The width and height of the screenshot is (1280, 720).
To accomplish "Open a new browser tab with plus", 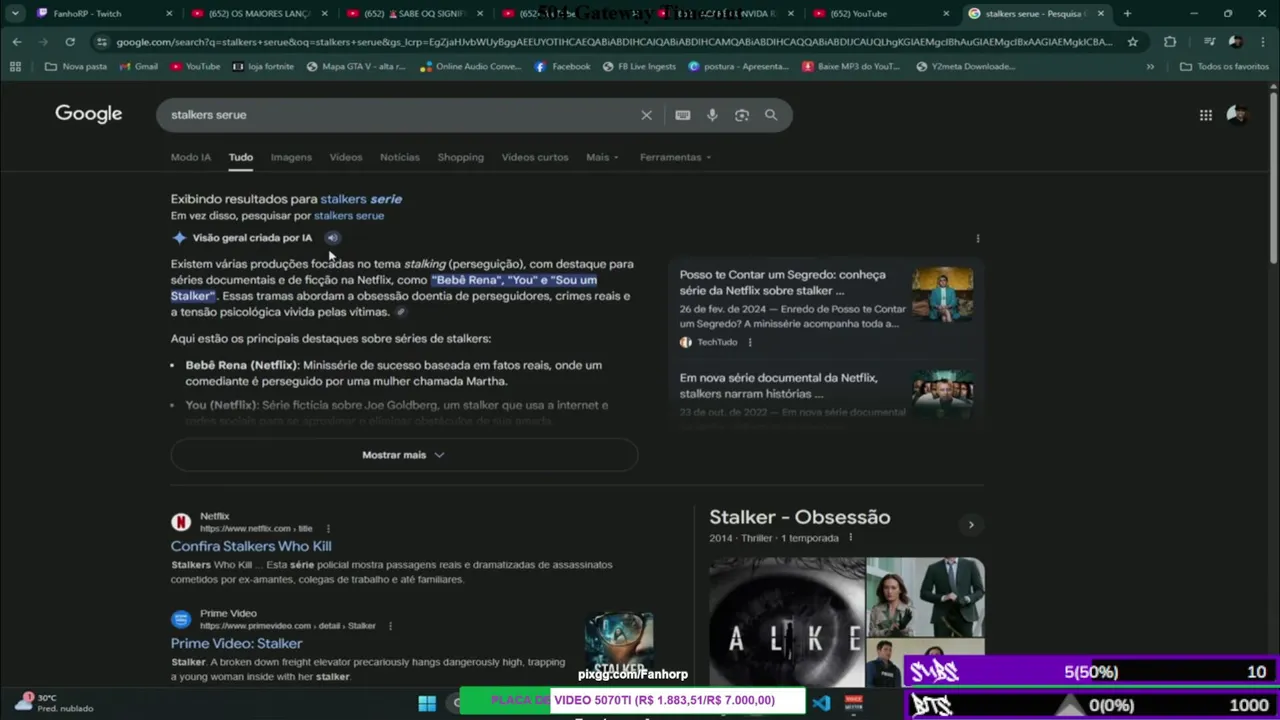I will coord(1127,14).
